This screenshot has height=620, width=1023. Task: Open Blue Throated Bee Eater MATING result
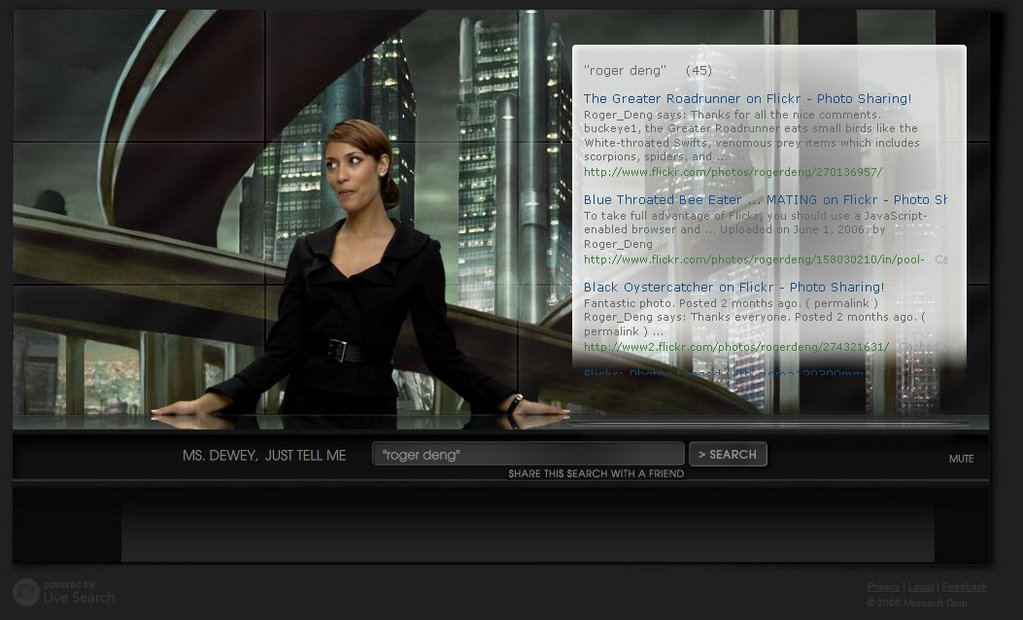[765, 200]
